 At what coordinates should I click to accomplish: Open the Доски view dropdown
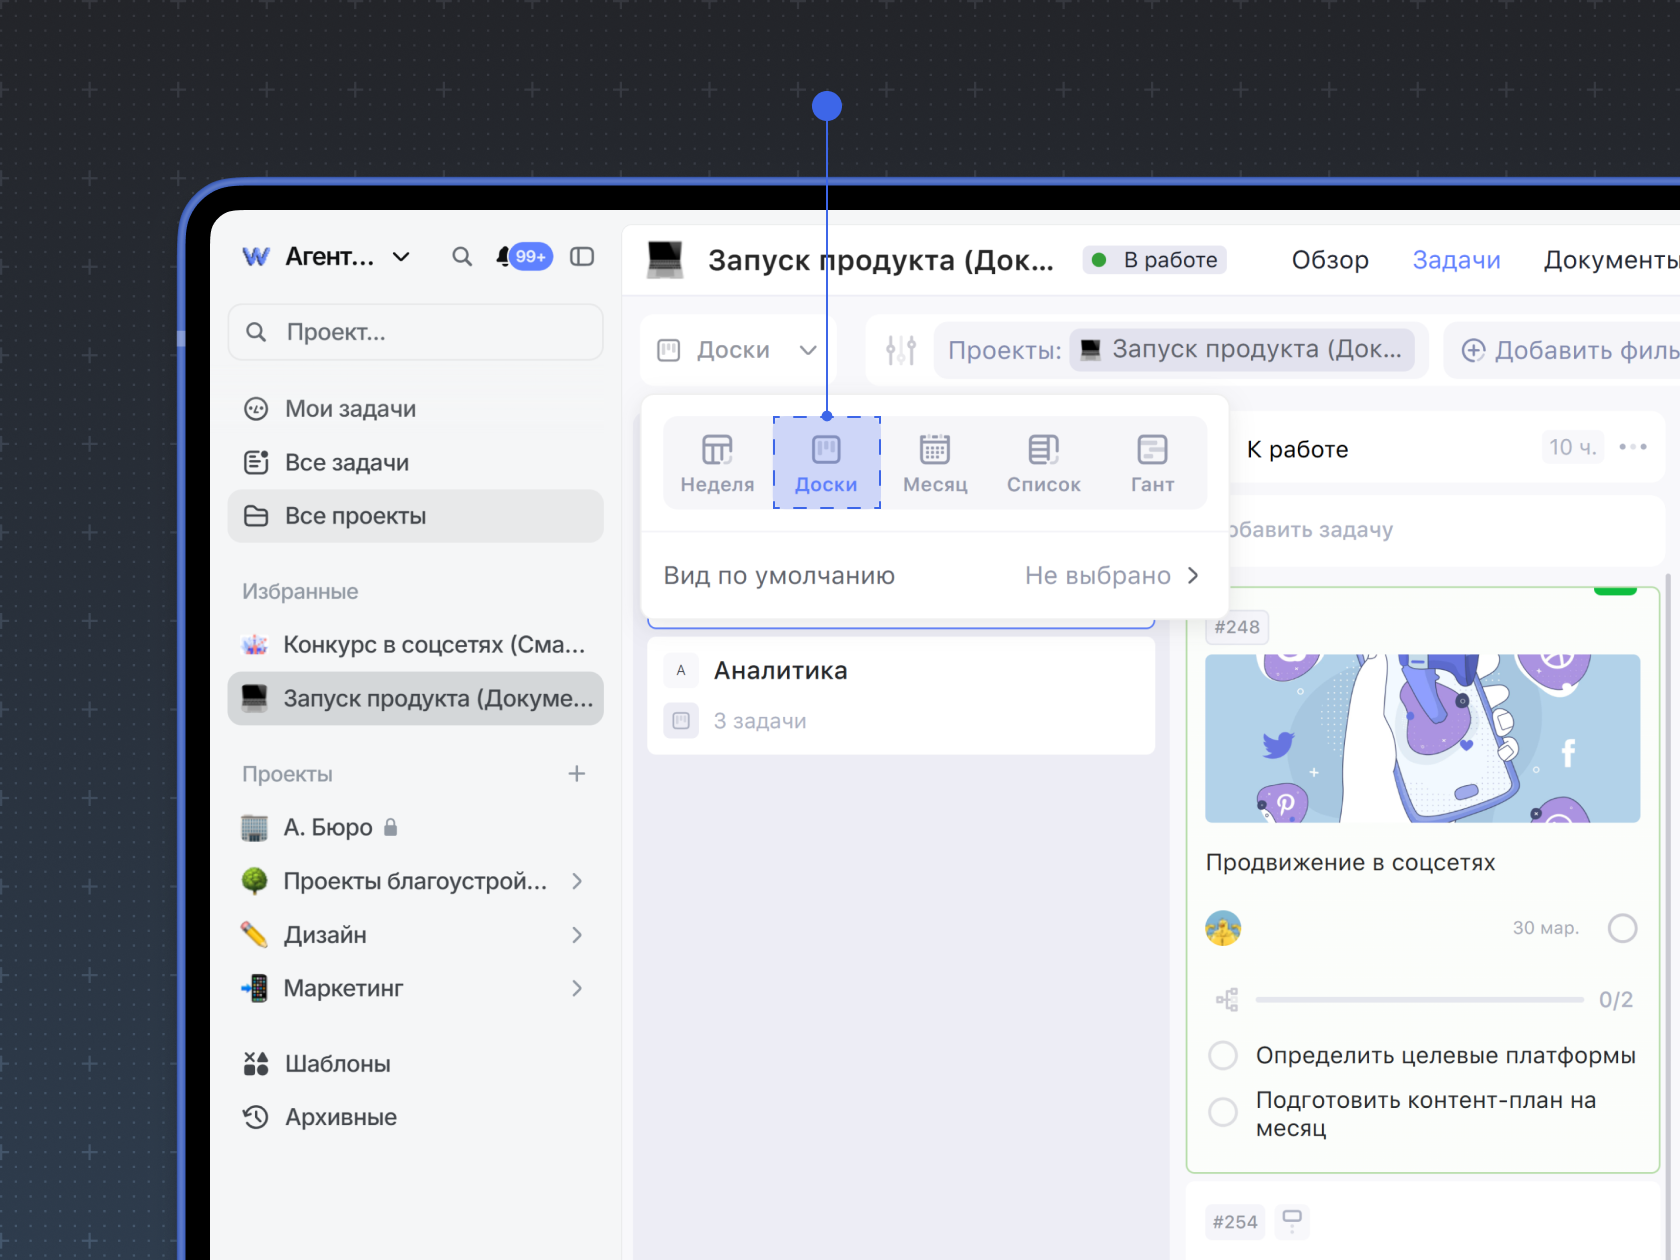point(737,350)
